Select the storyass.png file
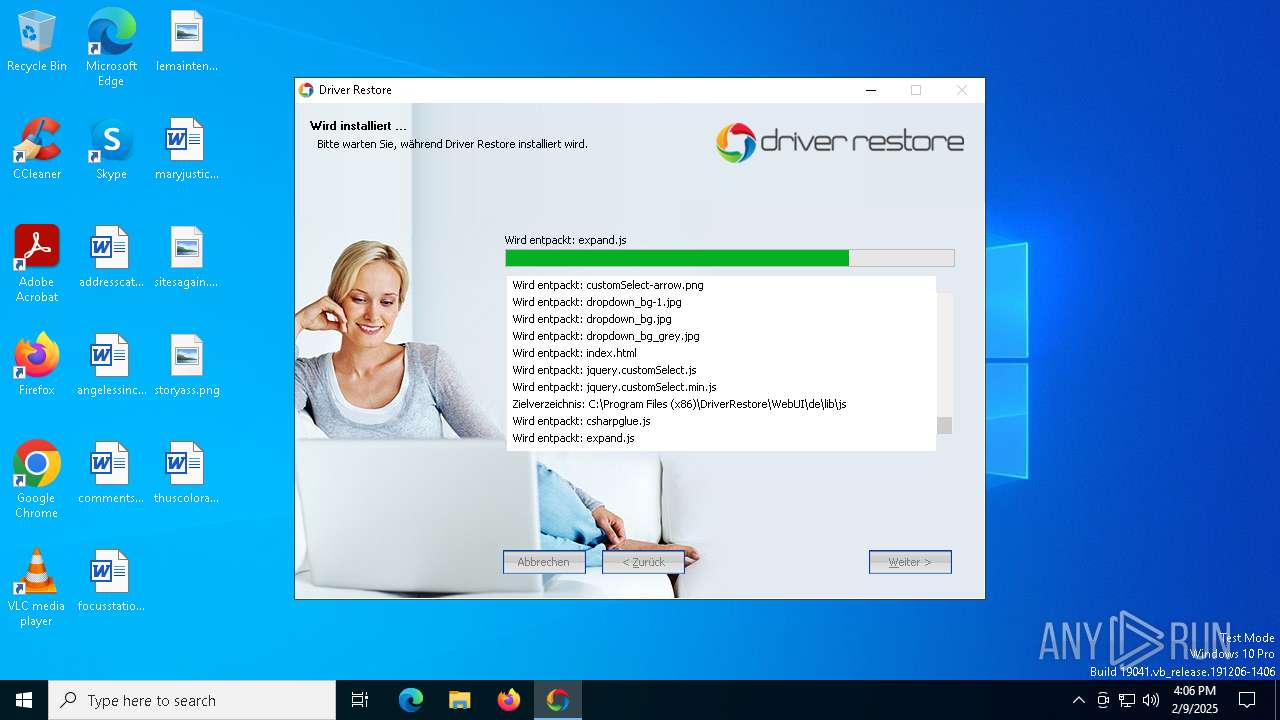Image resolution: width=1280 pixels, height=720 pixels. point(187,366)
